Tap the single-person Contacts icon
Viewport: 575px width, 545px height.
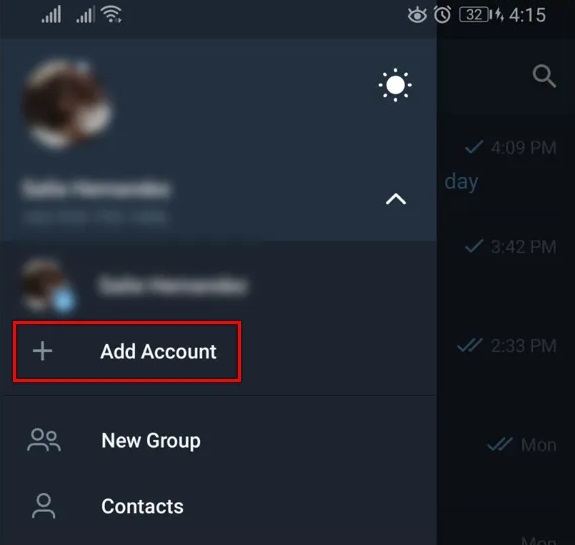click(44, 506)
